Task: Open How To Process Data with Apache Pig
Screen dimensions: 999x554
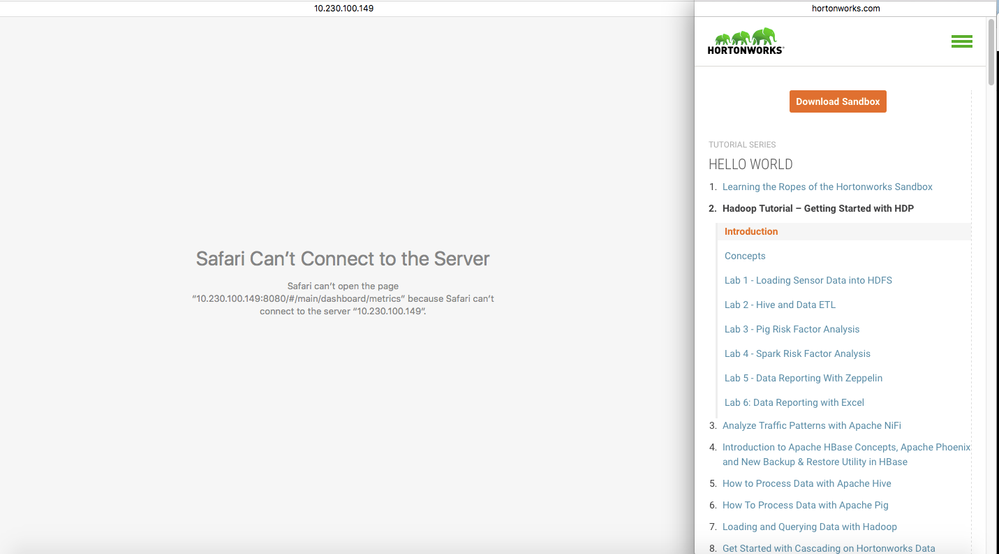Action: 805,505
